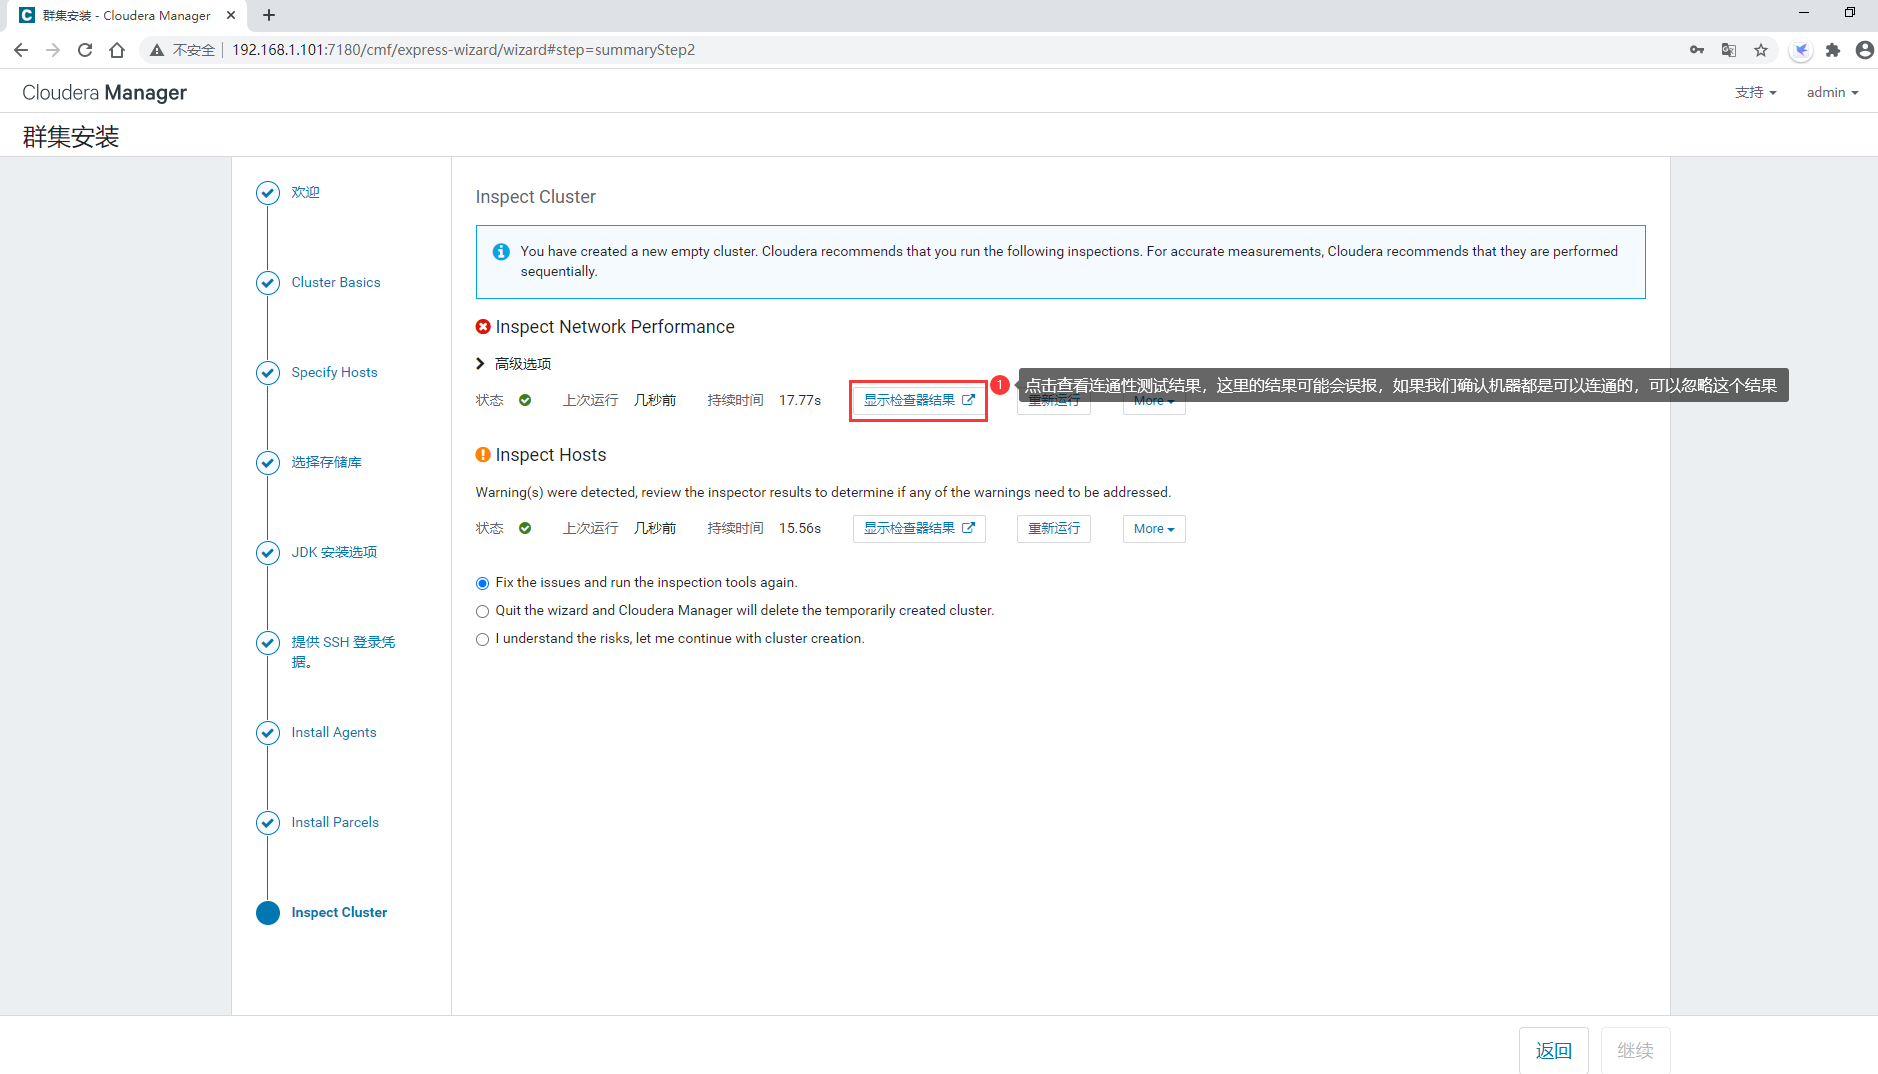Bookmark this page with the star icon
The image size is (1878, 1074).
(x=1761, y=50)
